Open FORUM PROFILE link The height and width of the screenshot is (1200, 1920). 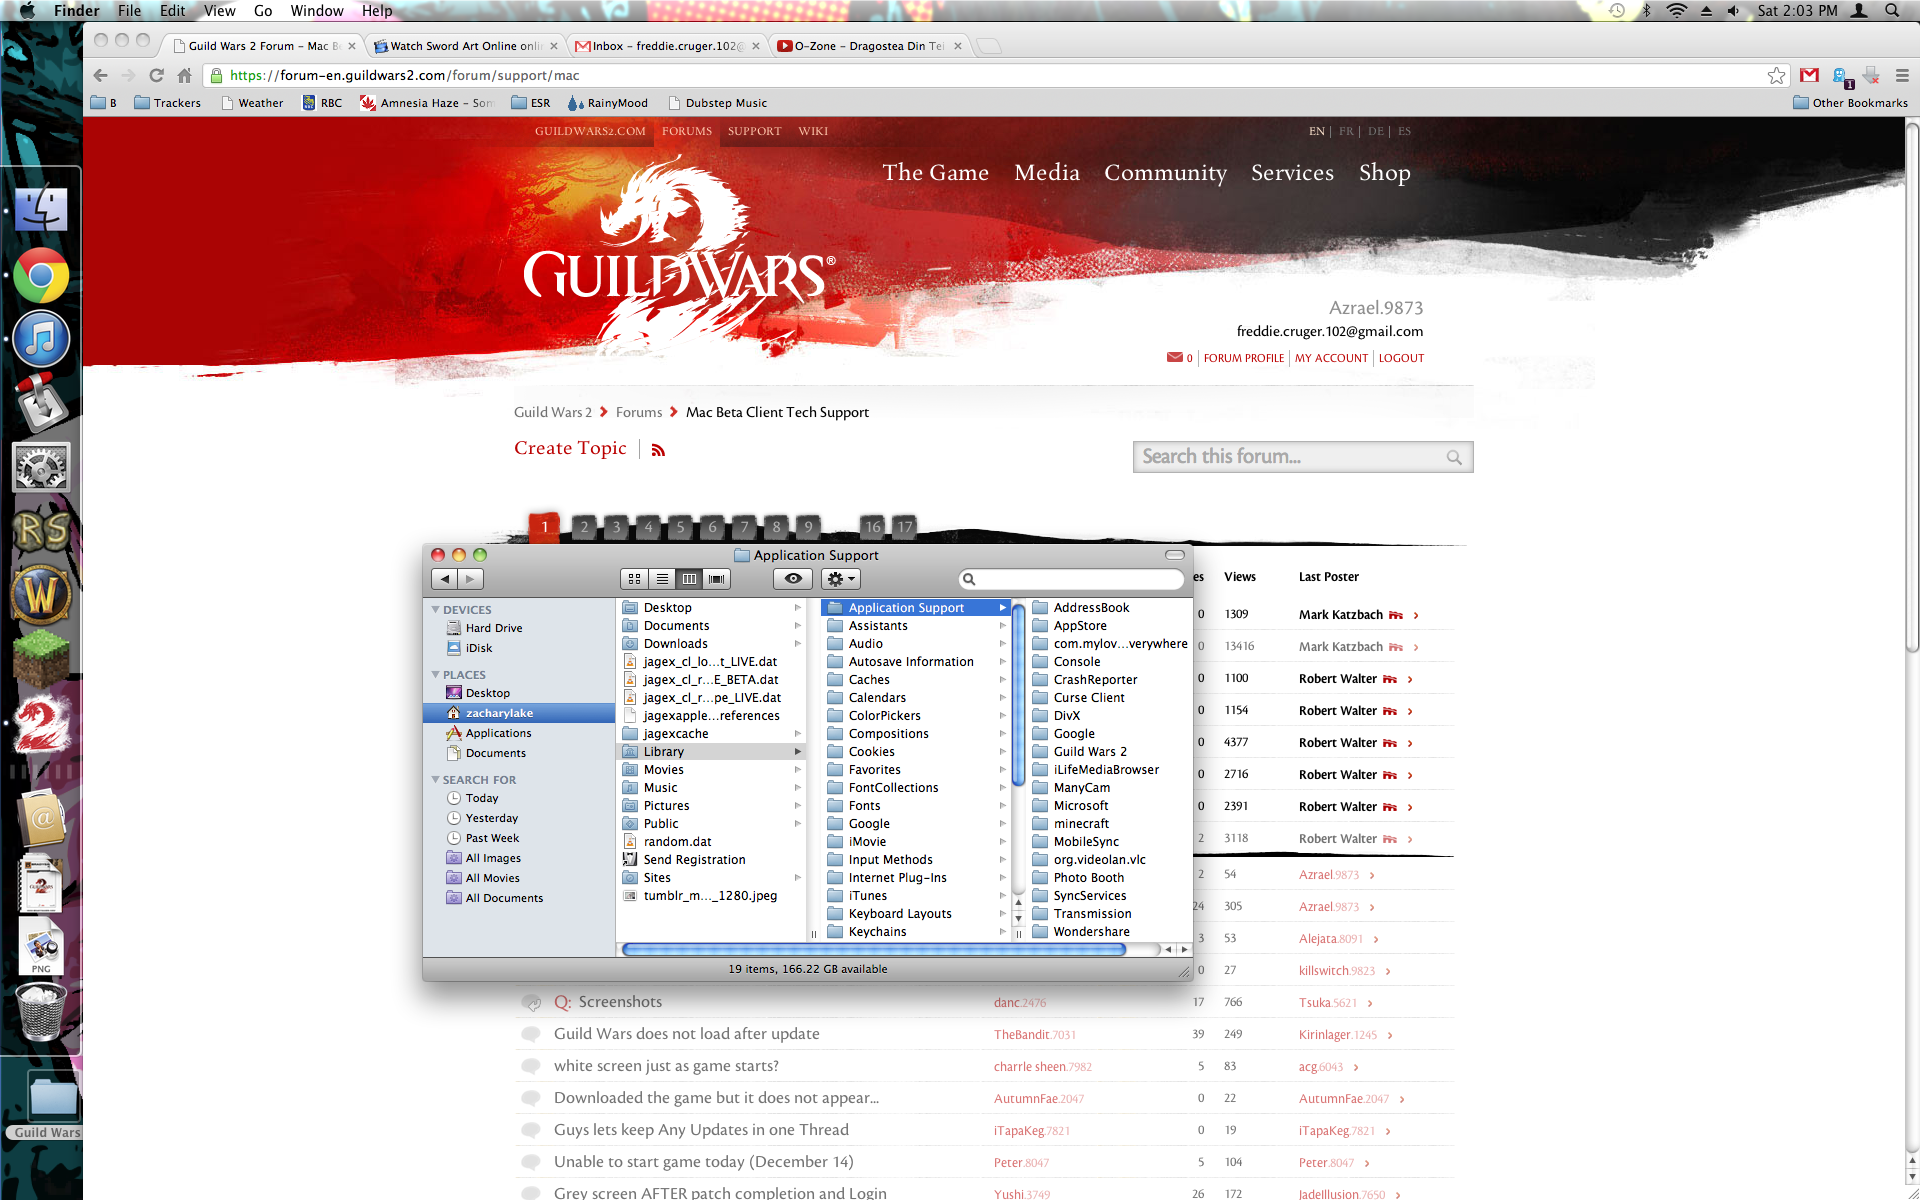click(1243, 358)
